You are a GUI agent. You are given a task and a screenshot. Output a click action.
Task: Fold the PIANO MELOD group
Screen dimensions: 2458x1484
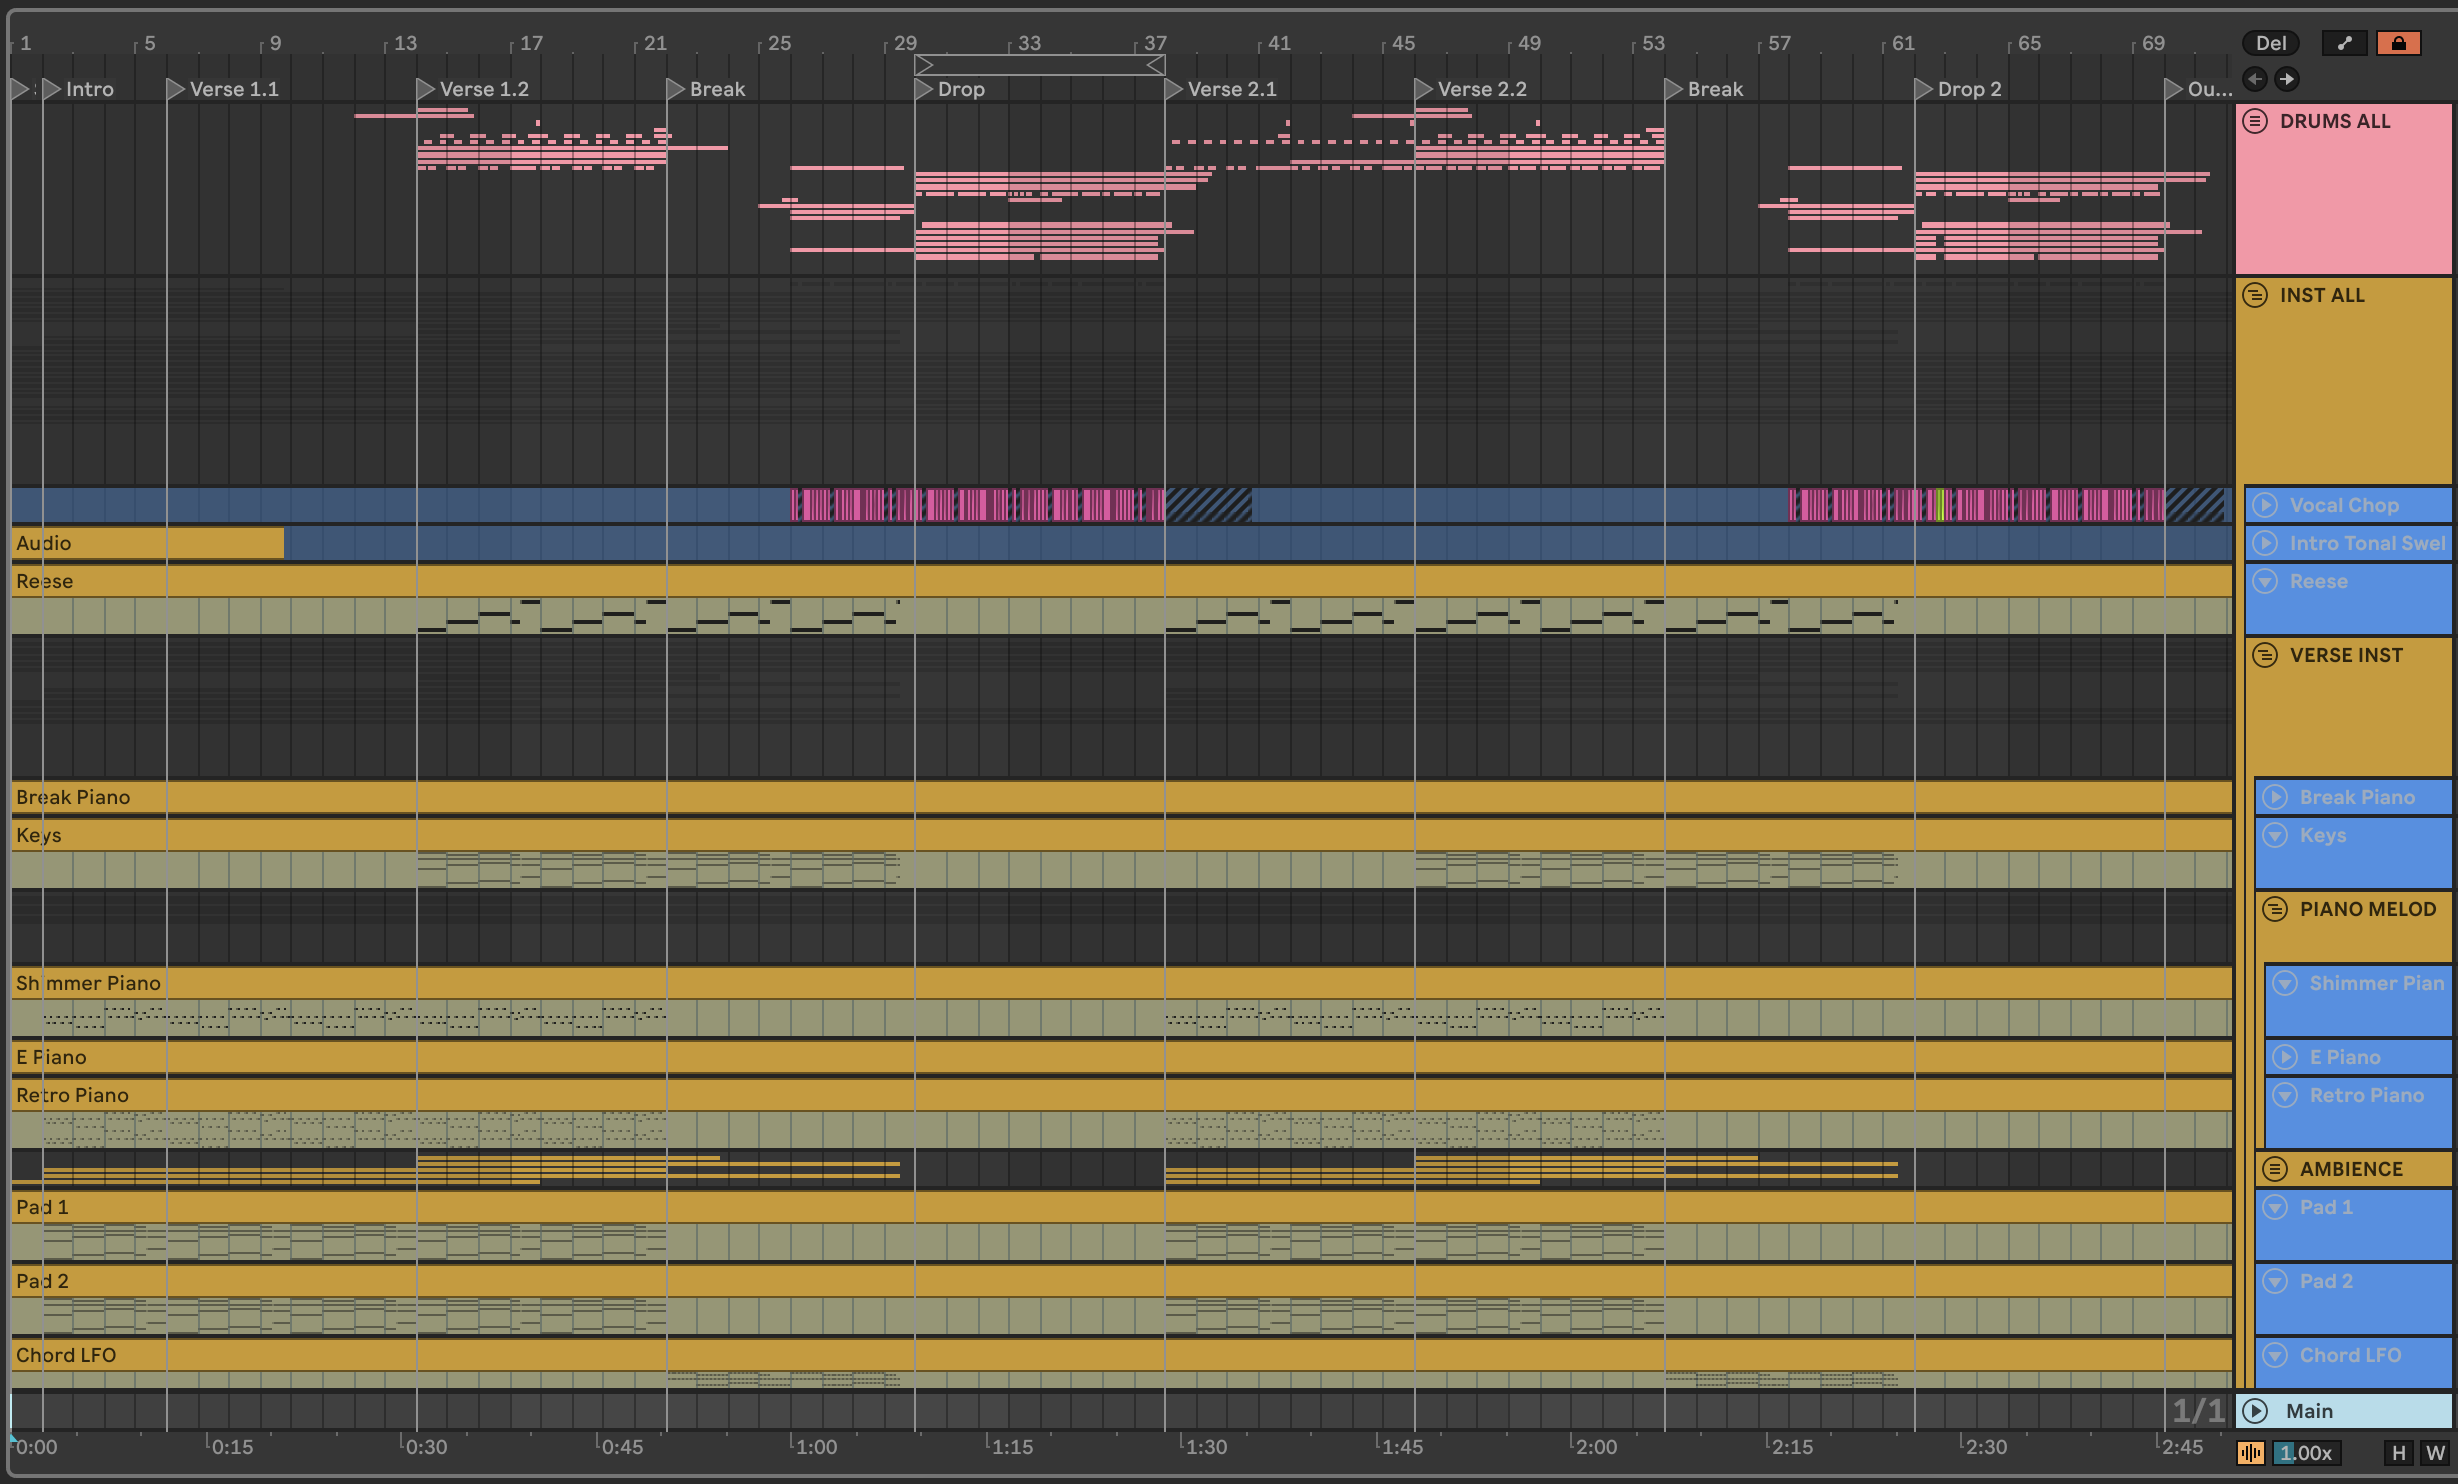2275,909
